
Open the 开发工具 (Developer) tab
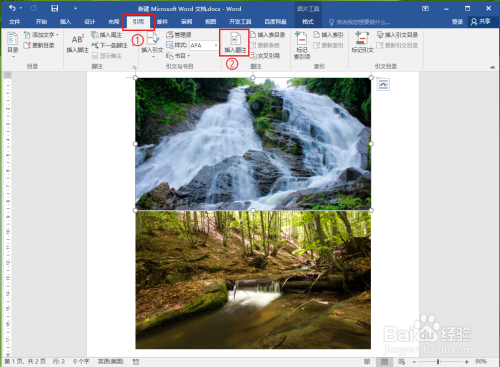pyautogui.click(x=240, y=22)
